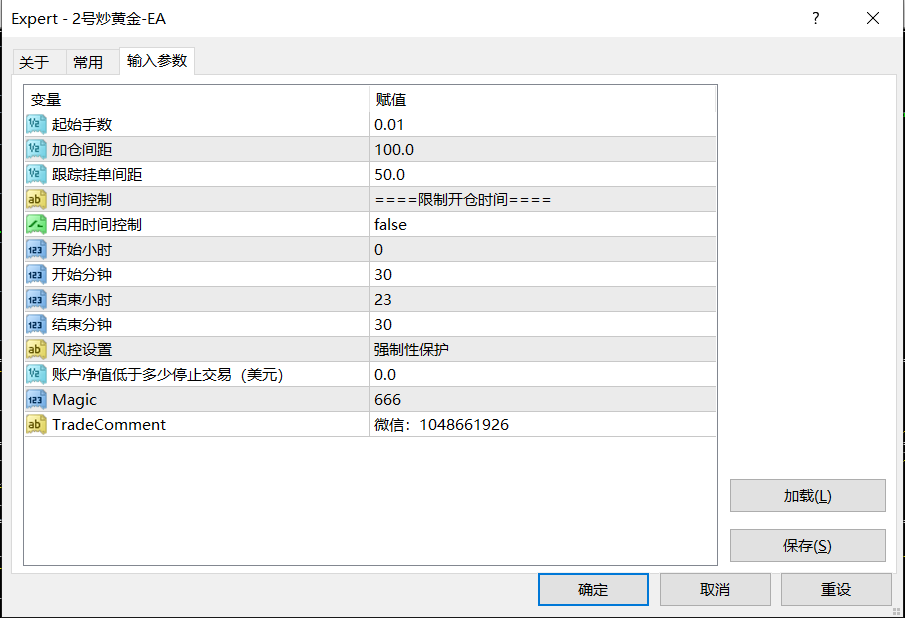This screenshot has width=905, height=618.
Task: Cancel the dialog with 取消
Action: coord(715,590)
